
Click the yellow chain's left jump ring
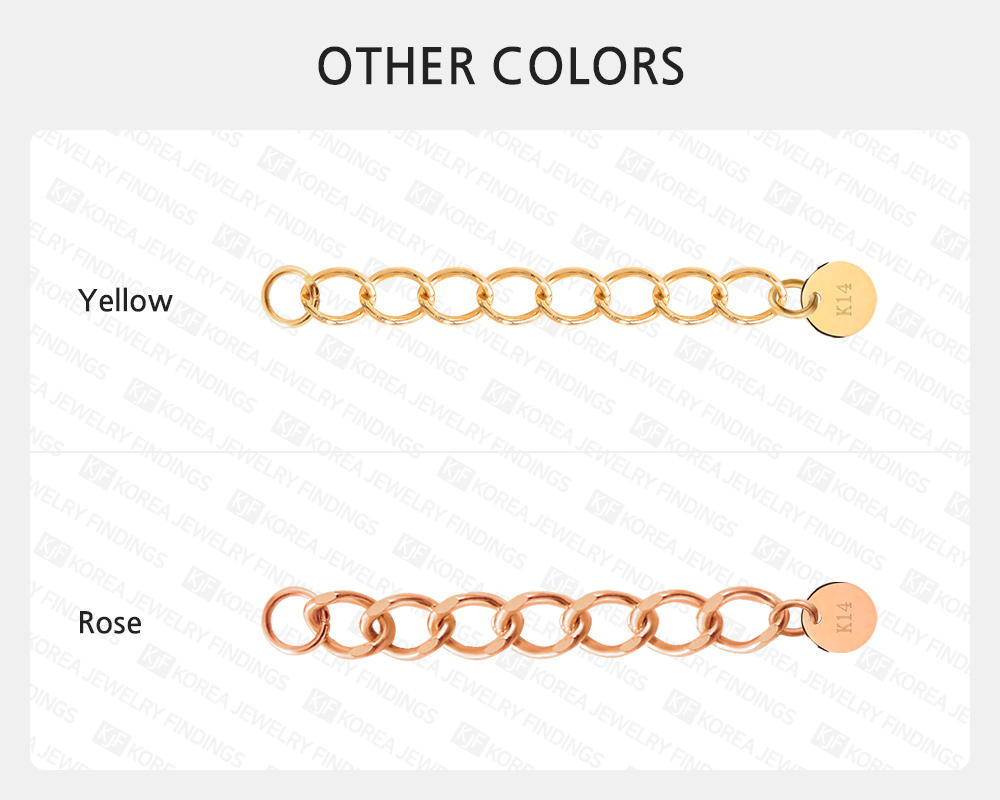288,297
